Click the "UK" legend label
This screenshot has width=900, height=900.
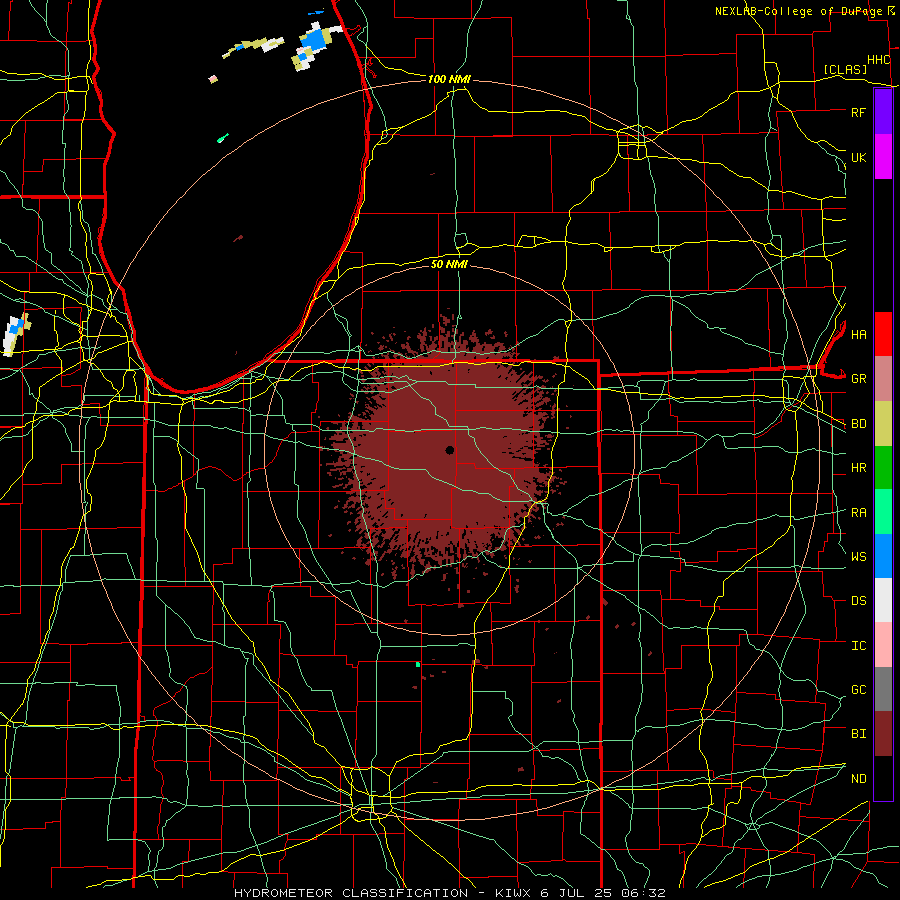858,157
